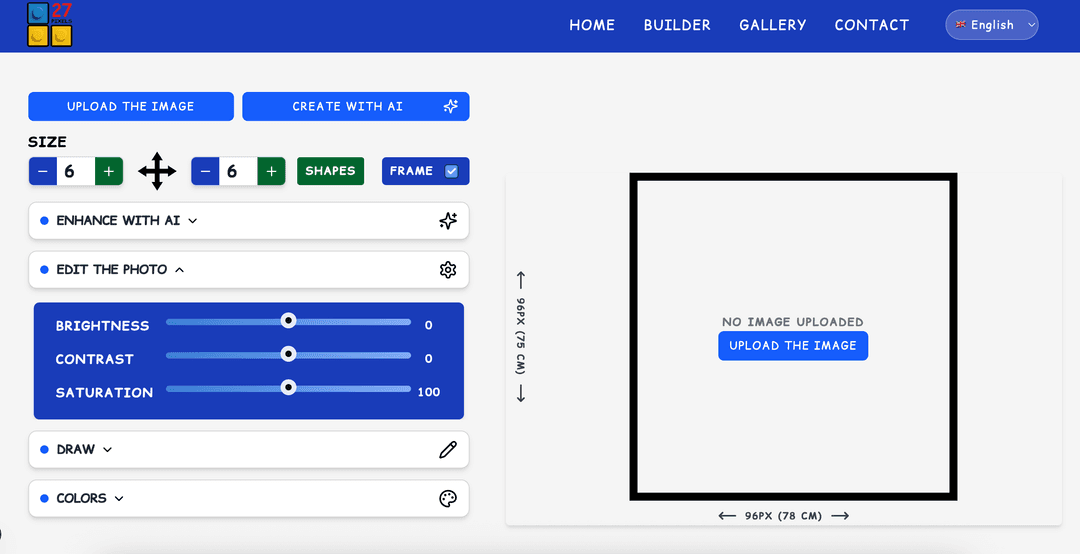Toggle the Frame checkbox
Screen dimensions: 1080x554
(451, 171)
